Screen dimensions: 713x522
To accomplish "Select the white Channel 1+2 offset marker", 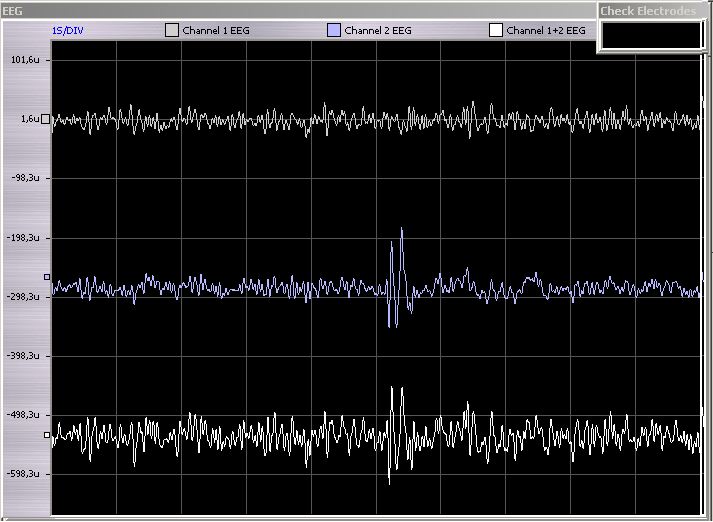I will click(47, 435).
